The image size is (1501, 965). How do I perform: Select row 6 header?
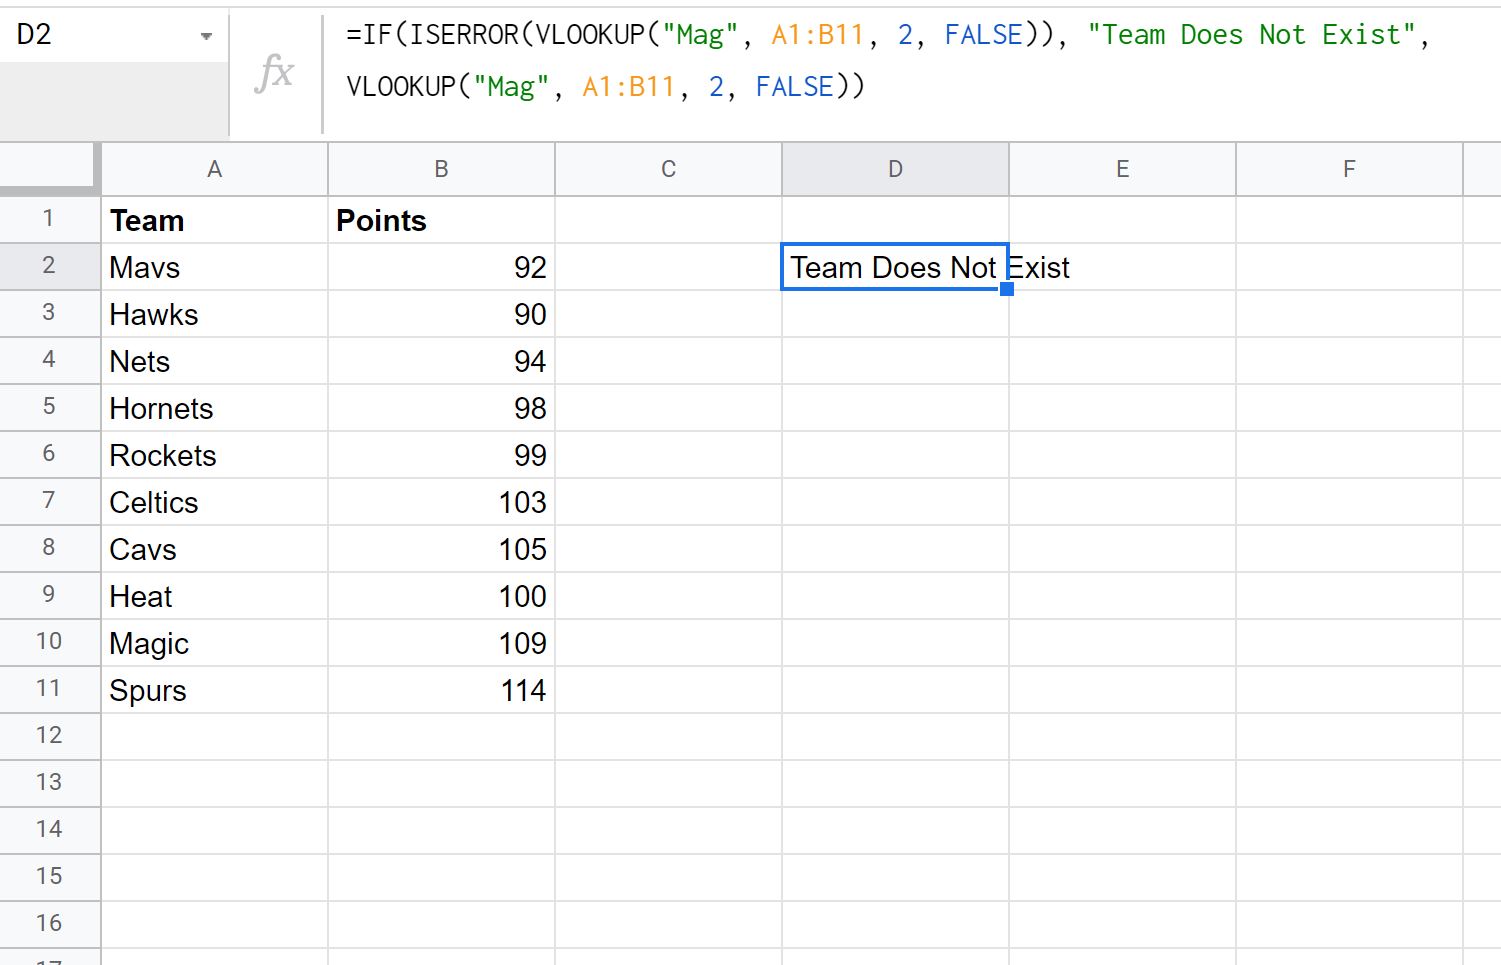(49, 455)
